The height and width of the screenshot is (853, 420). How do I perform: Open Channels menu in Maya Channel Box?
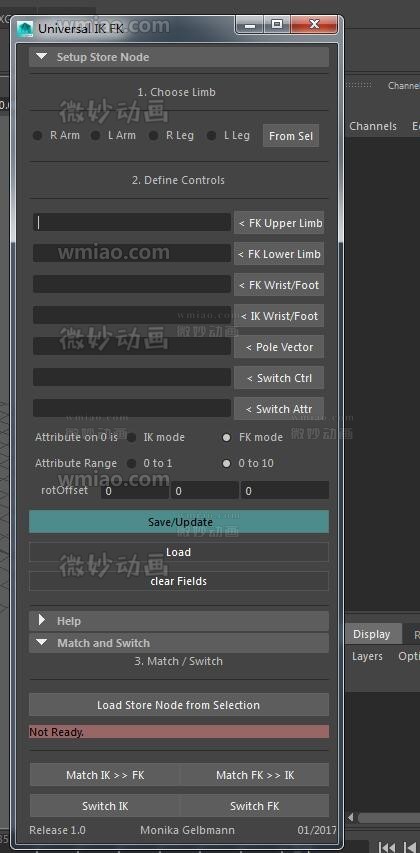tap(373, 126)
